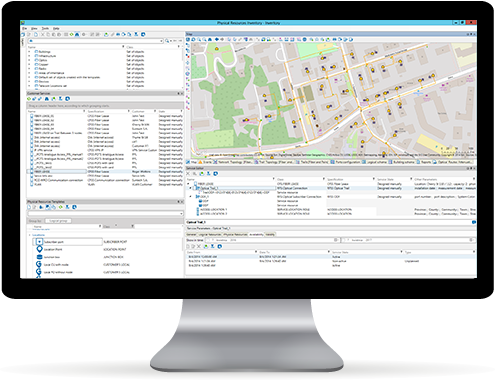Click the blue help icon right of Optical Trail_1
This screenshot has width=495, height=380.
pyautogui.click(x=474, y=222)
